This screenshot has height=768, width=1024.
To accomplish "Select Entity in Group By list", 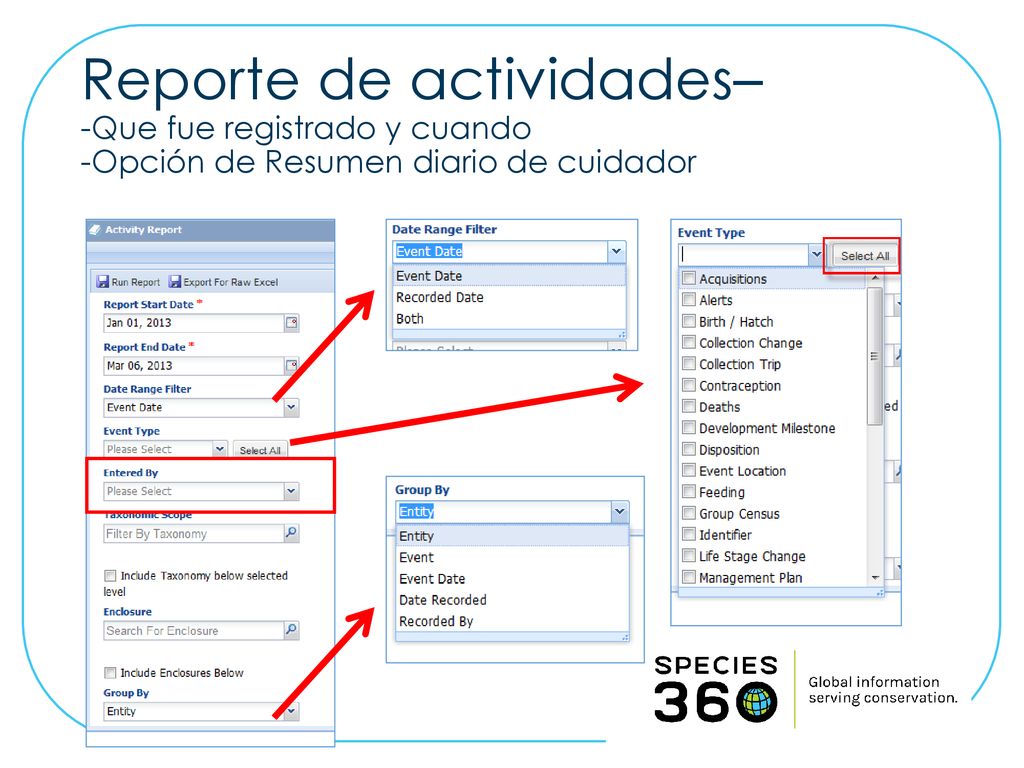I will point(513,536).
